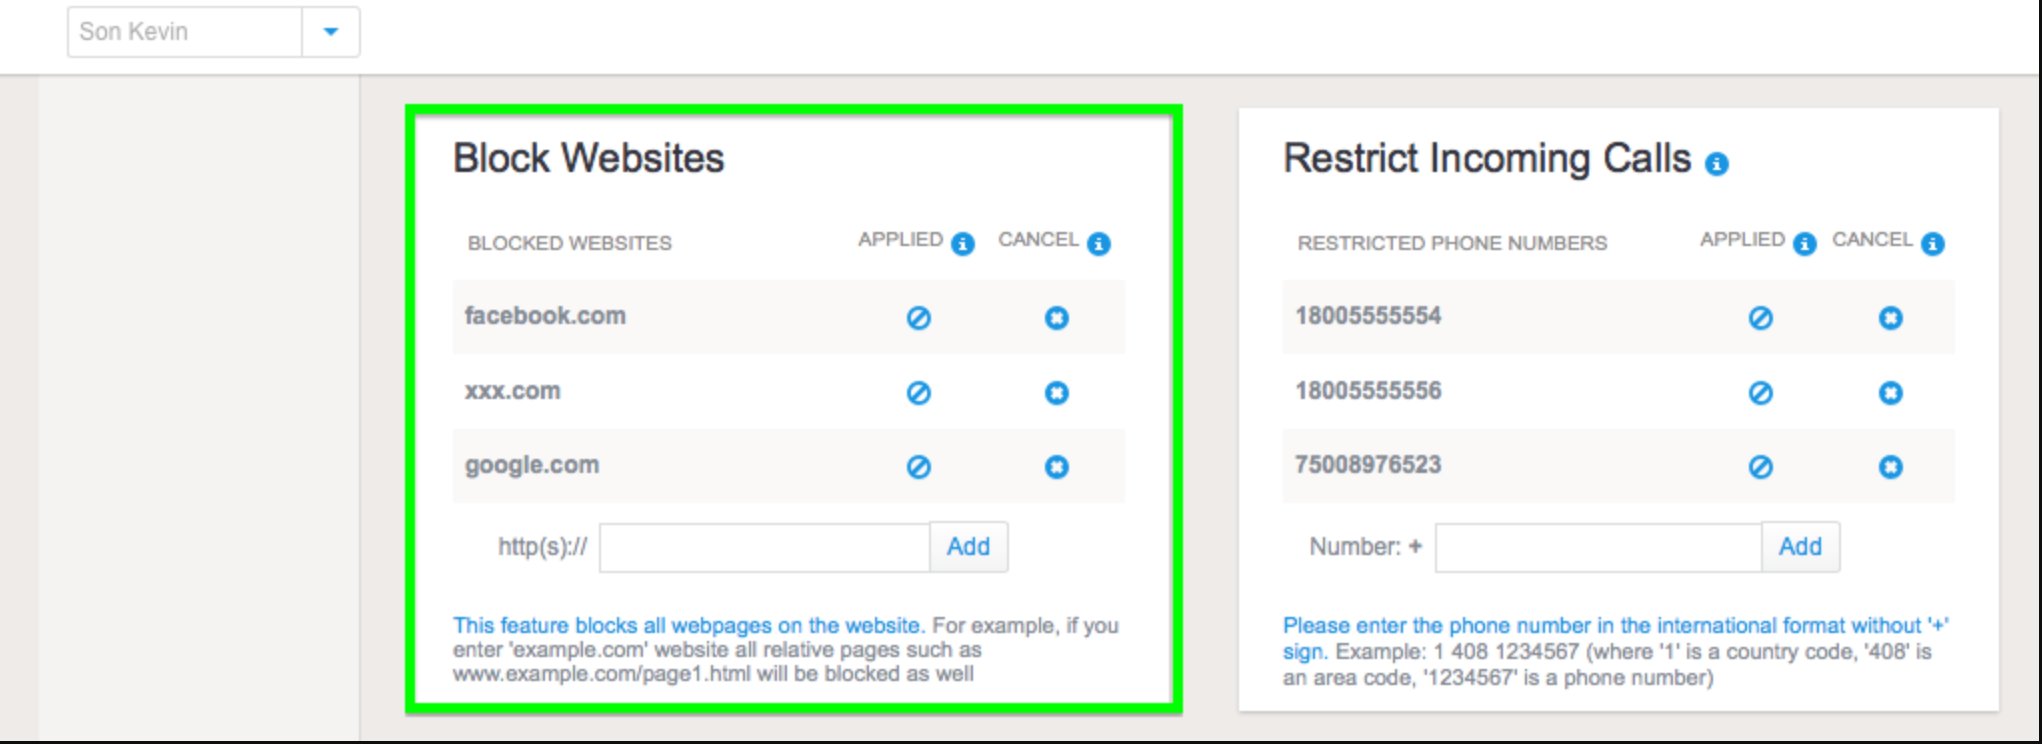
Task: Select xxx.com entry text
Action: pos(512,391)
